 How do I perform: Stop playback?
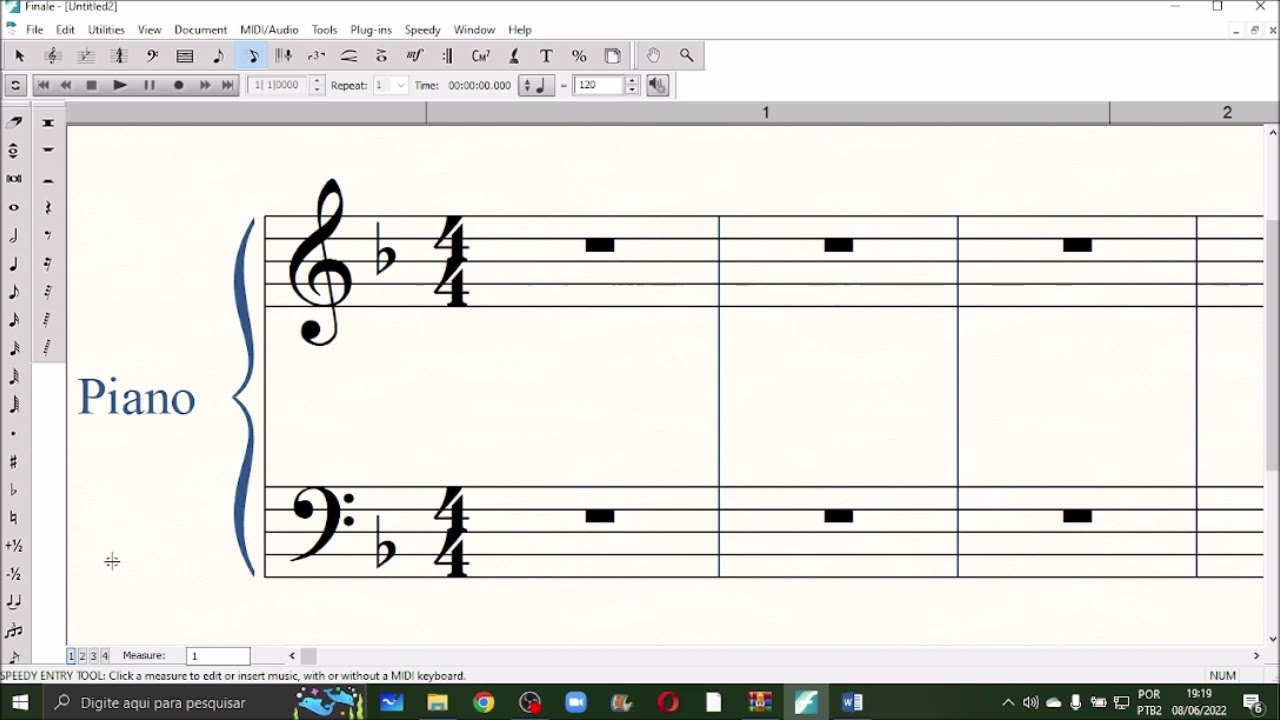coord(91,85)
